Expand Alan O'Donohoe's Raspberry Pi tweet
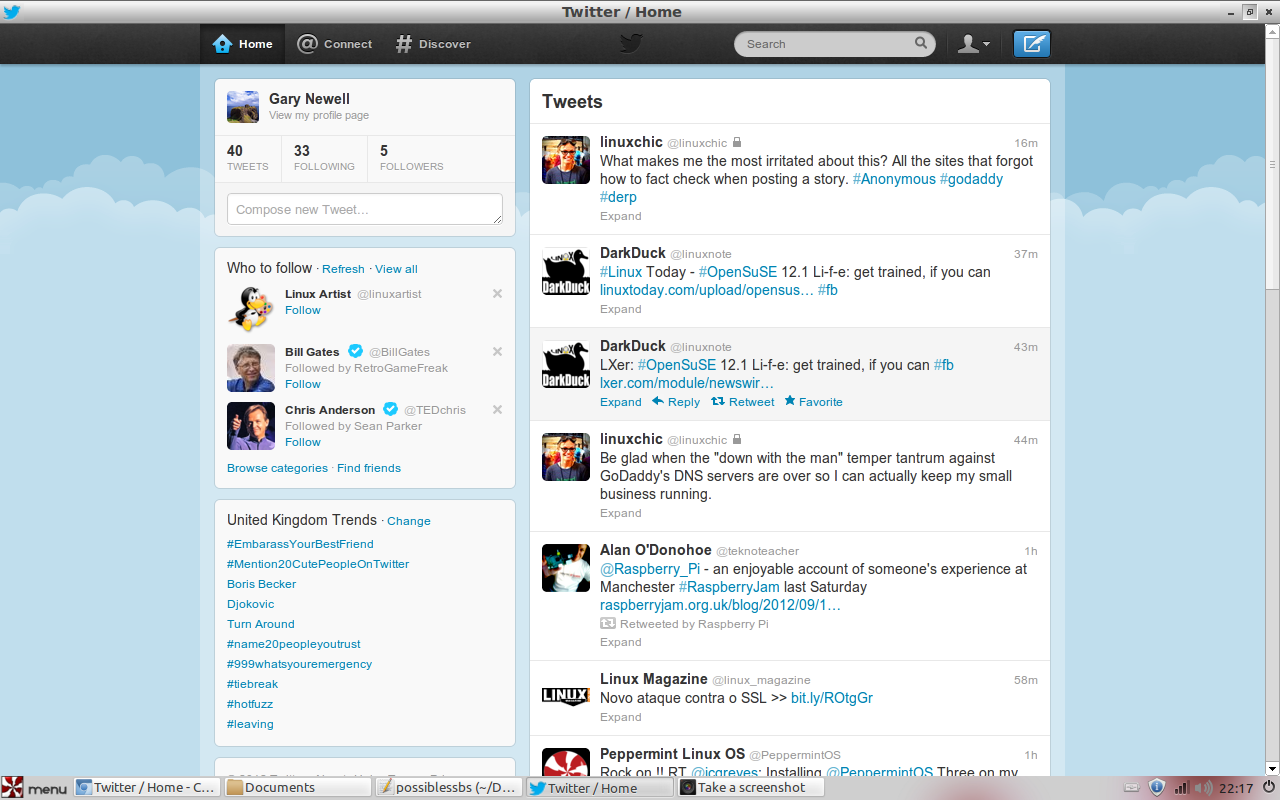 click(x=621, y=642)
